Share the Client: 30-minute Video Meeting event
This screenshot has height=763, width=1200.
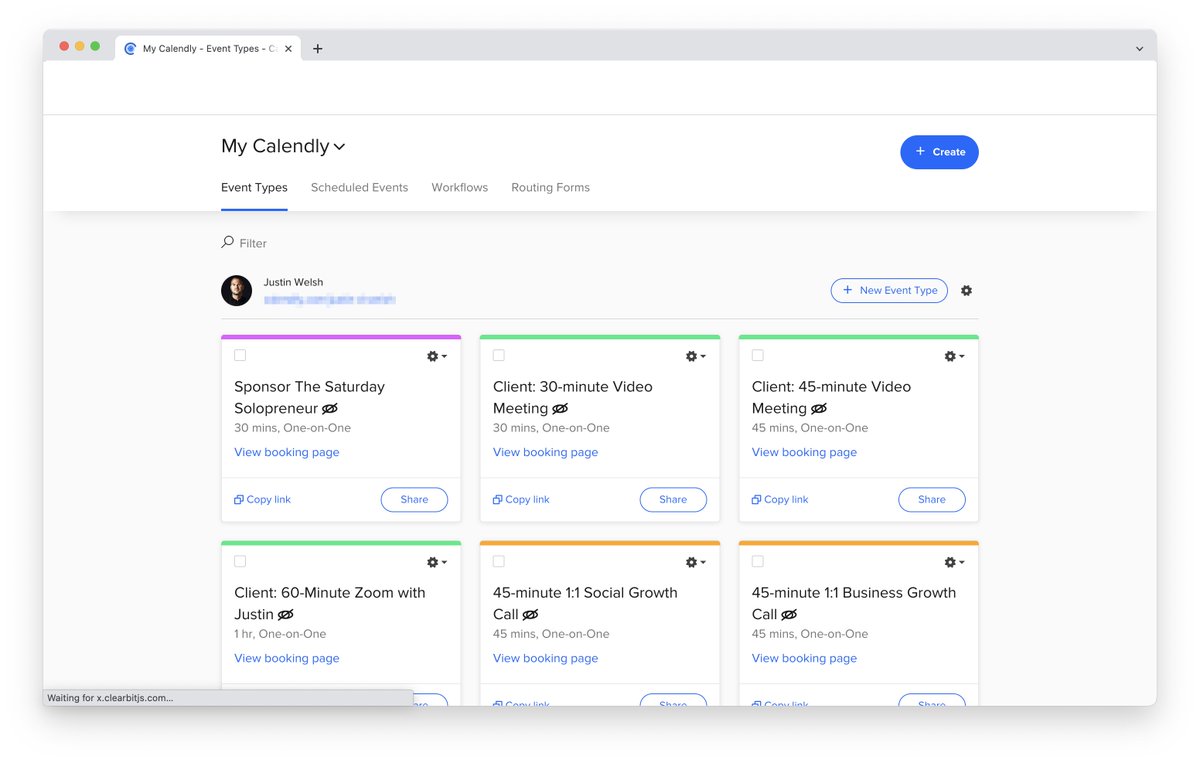[673, 500]
